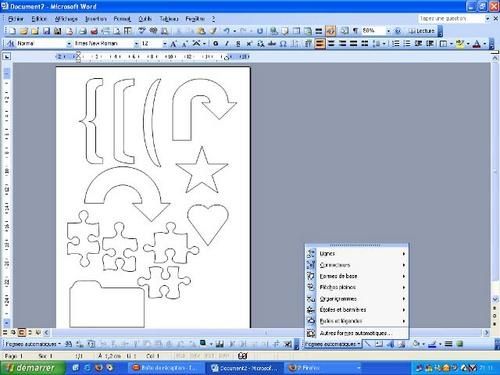Open the Formes automatiques drawing menu button
This screenshot has height=375, width=500.
[x=332, y=344]
